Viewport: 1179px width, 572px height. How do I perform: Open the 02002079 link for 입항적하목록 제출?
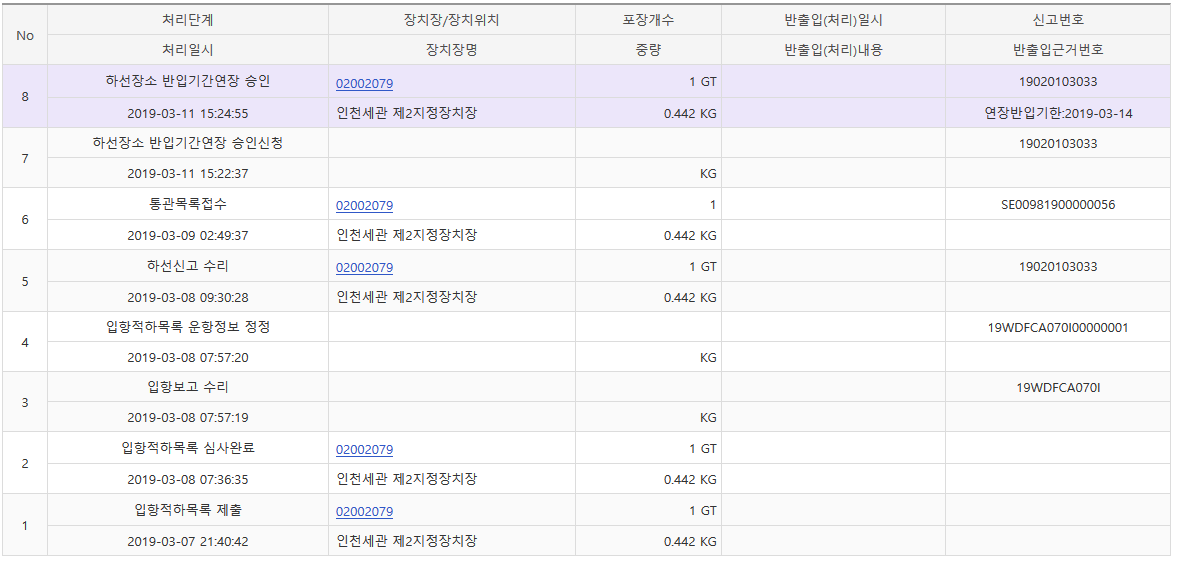(364, 512)
